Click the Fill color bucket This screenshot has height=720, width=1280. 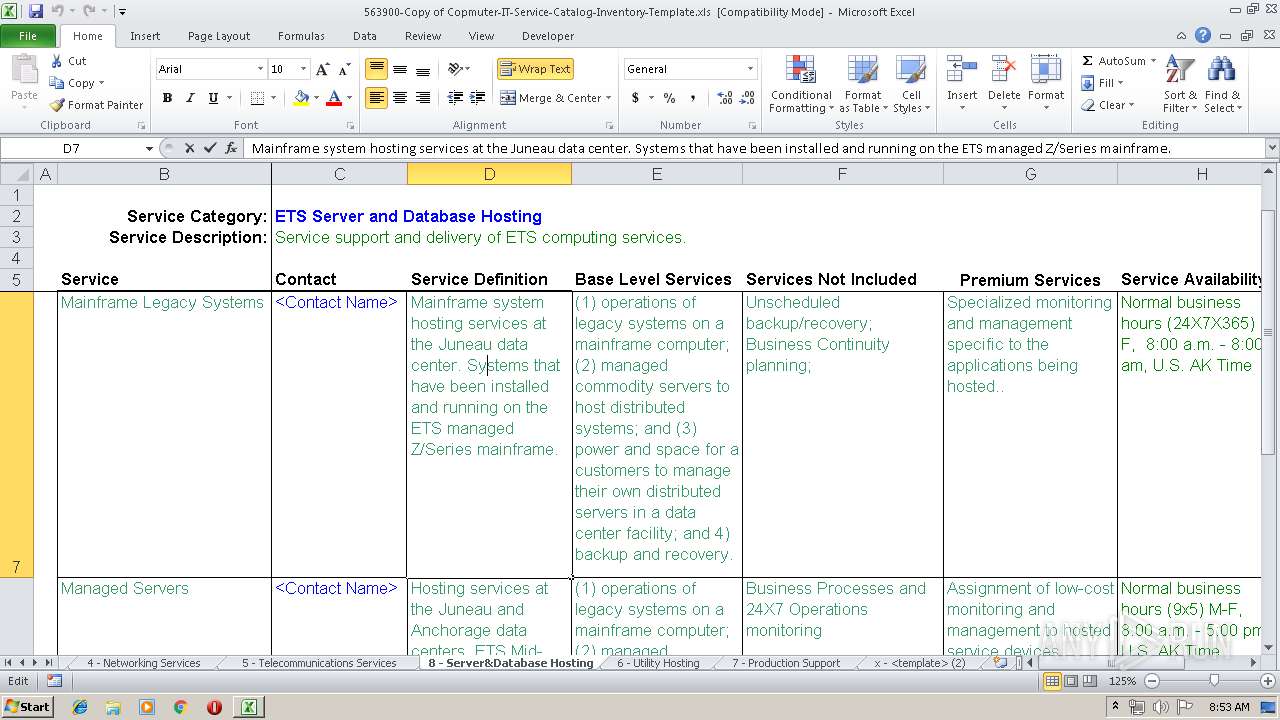(x=301, y=98)
